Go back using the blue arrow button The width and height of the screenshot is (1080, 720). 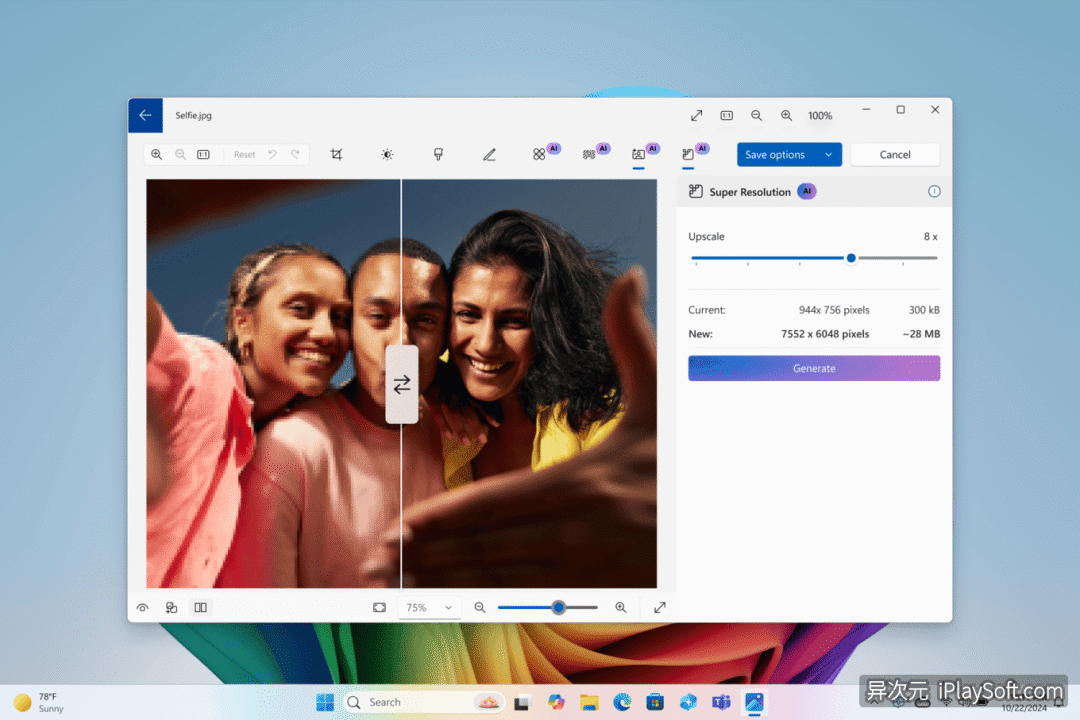pos(145,115)
